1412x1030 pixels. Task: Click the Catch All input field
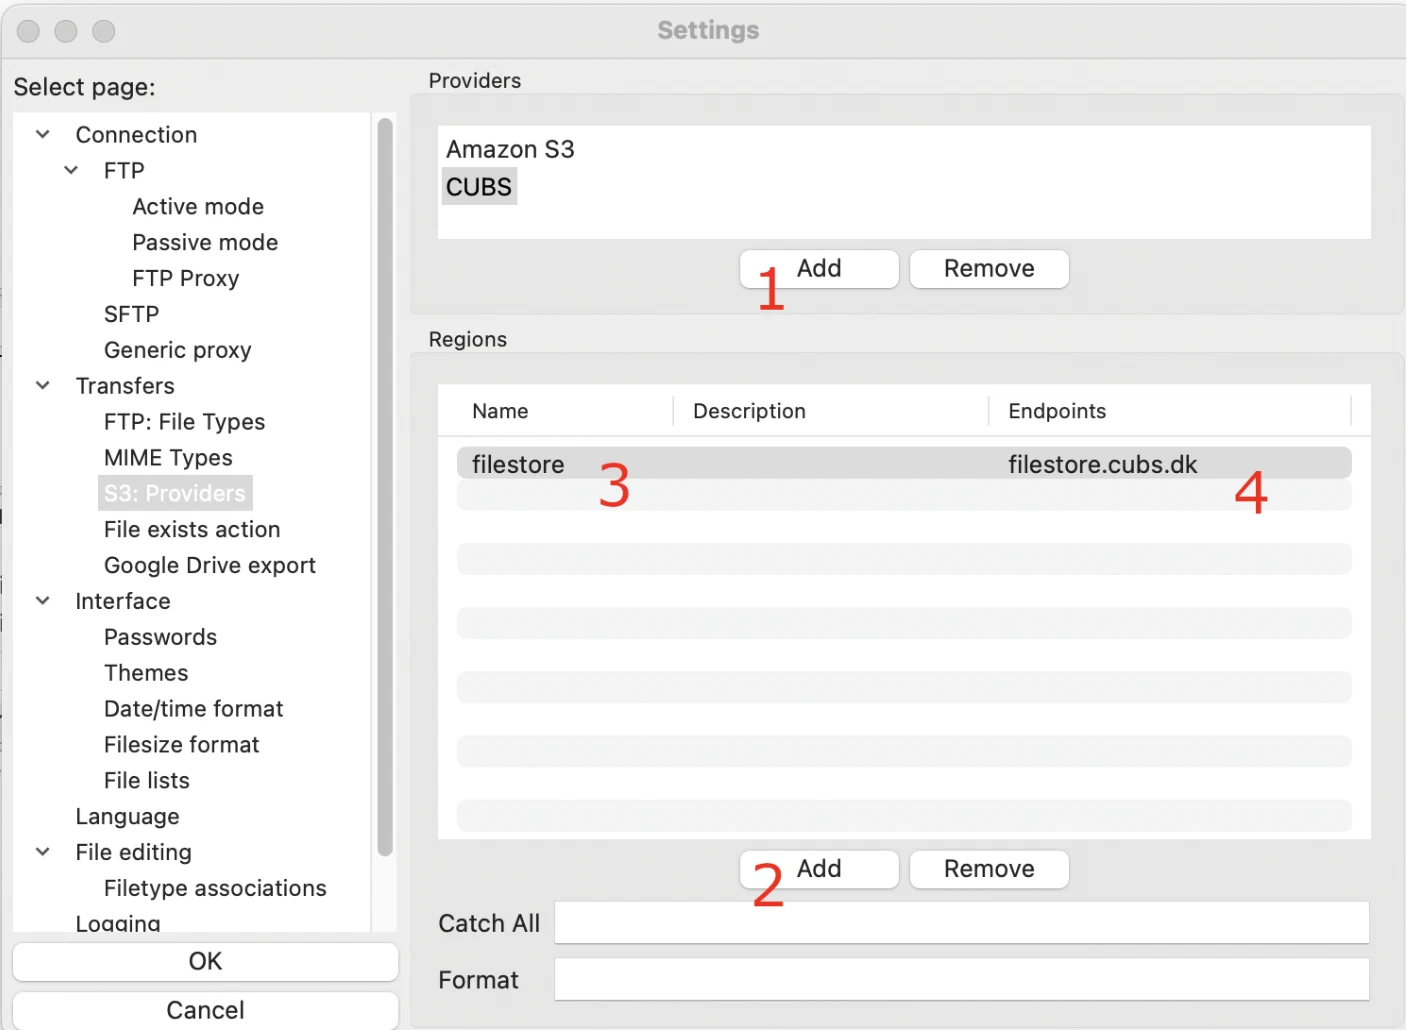(961, 923)
